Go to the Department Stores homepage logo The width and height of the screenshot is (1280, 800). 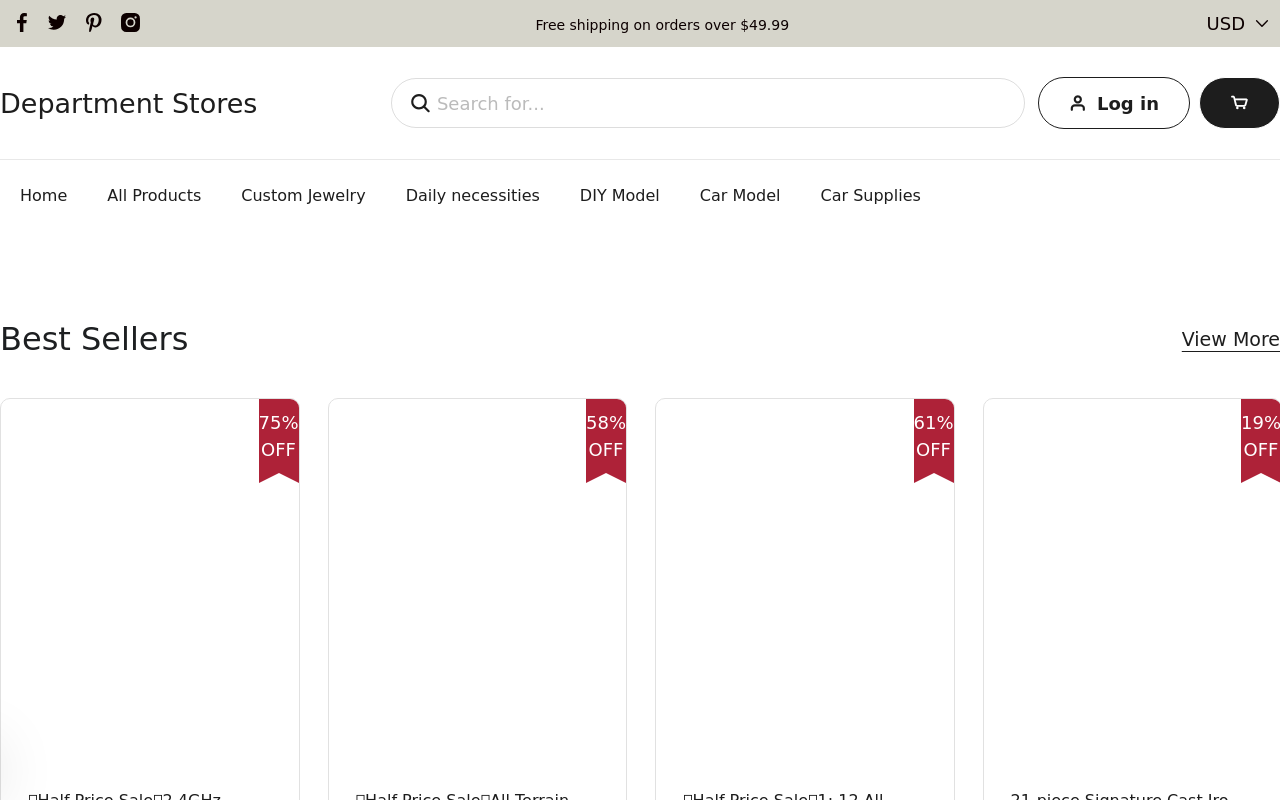[x=129, y=104]
